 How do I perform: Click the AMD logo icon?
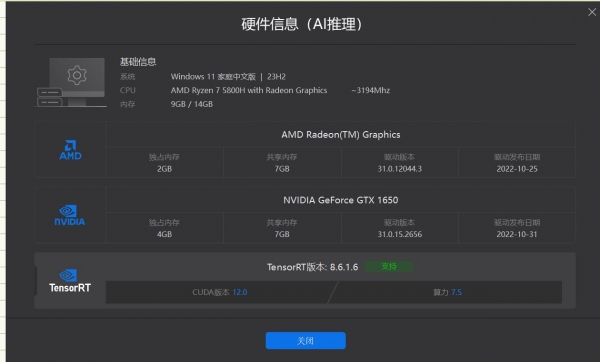[70, 150]
